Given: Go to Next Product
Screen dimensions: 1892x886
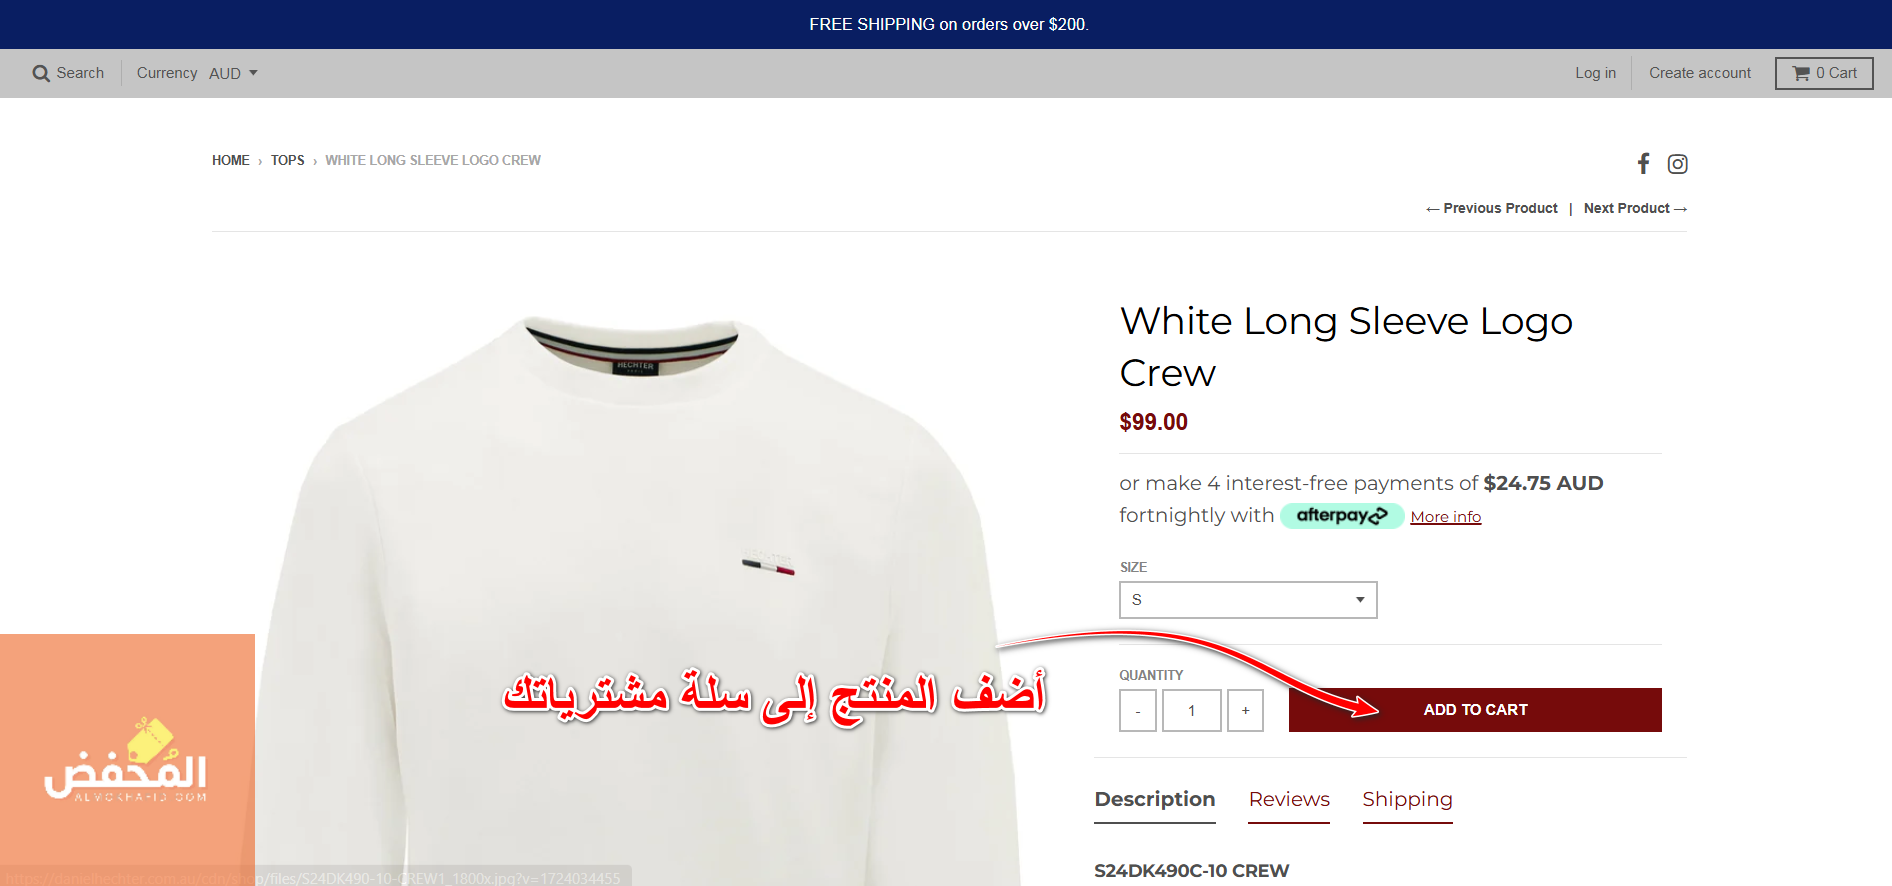Looking at the screenshot, I should [x=1635, y=208].
